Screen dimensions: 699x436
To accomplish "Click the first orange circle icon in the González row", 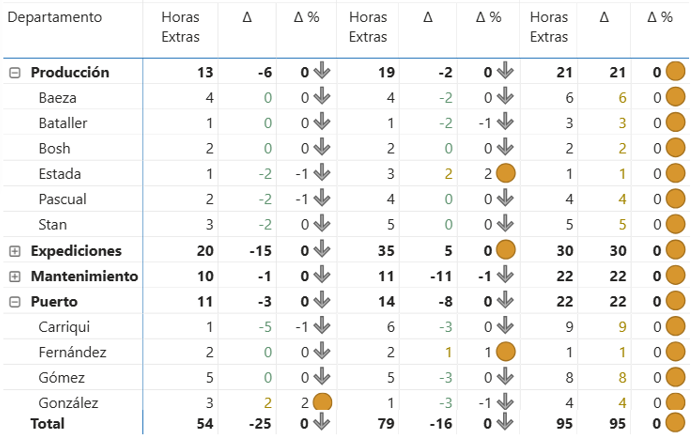I will 322,402.
